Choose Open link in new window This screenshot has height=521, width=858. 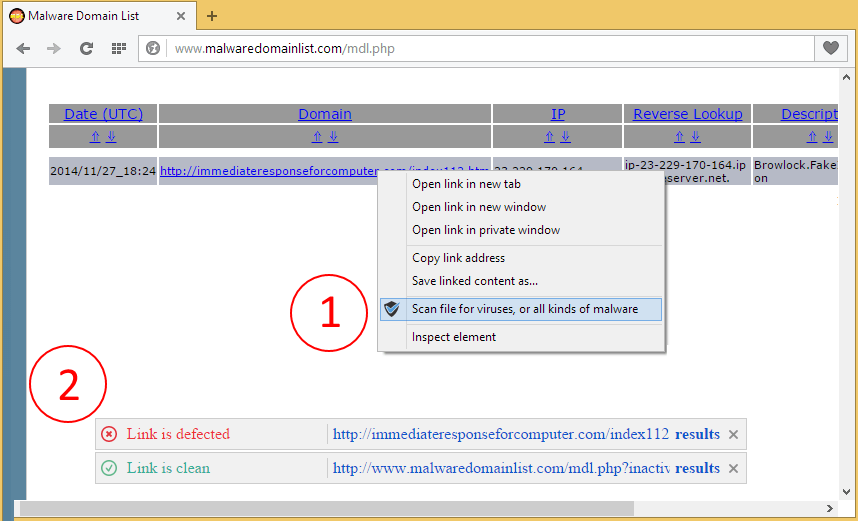coord(521,207)
